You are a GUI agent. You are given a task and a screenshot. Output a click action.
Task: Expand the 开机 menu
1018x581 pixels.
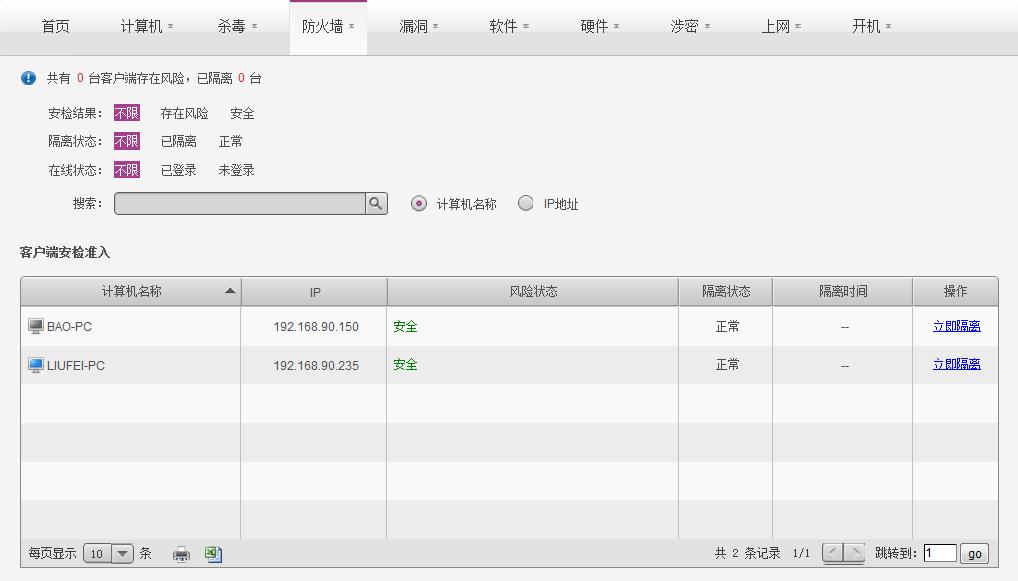pyautogui.click(x=871, y=27)
